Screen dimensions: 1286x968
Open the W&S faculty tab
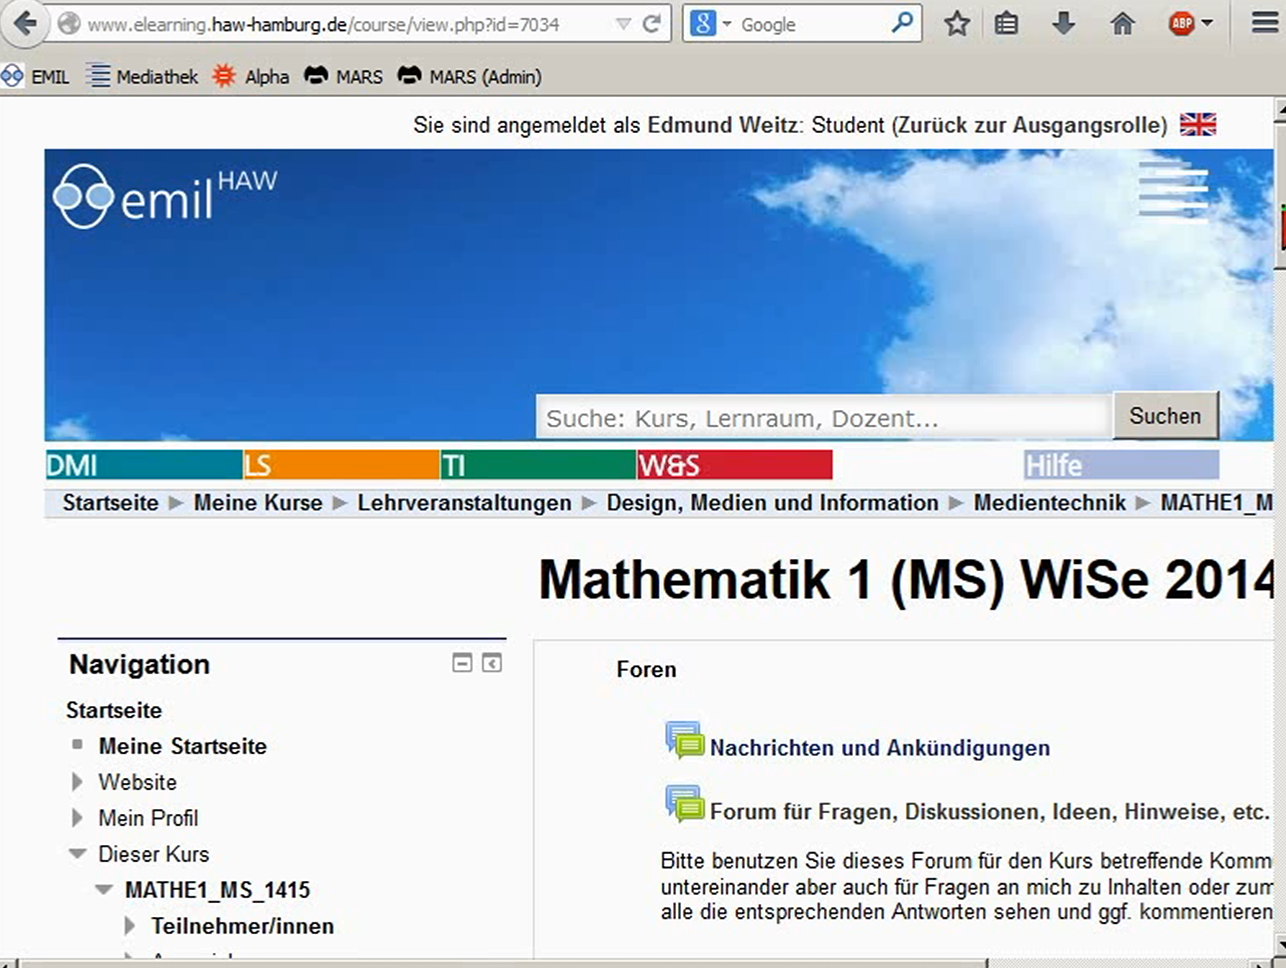tap(735, 465)
